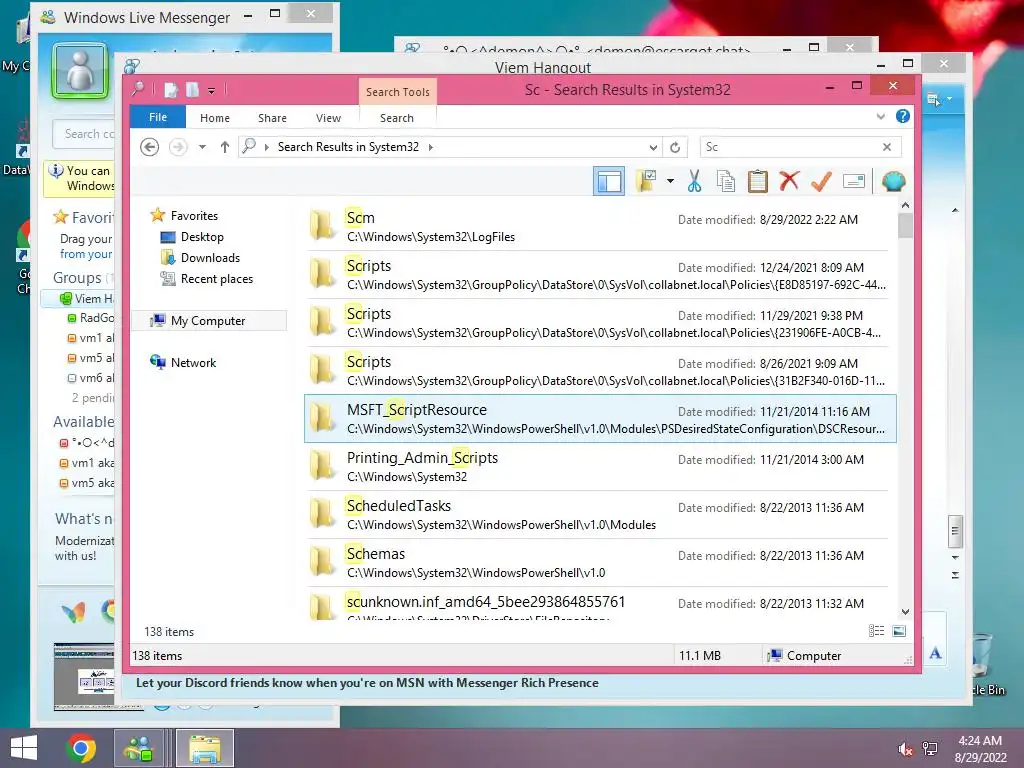Image resolution: width=1024 pixels, height=768 pixels.
Task: Click the scrollbar up arrow in results
Action: (905, 205)
